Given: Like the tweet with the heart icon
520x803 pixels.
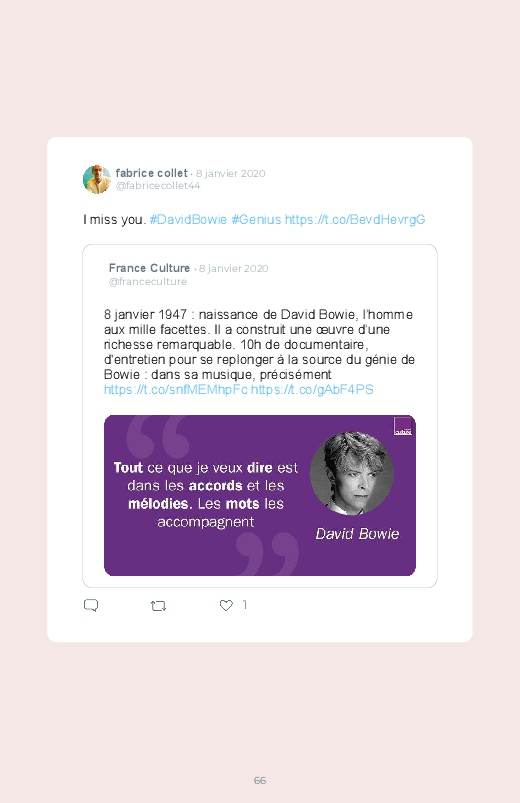Looking at the screenshot, I should click(x=226, y=605).
